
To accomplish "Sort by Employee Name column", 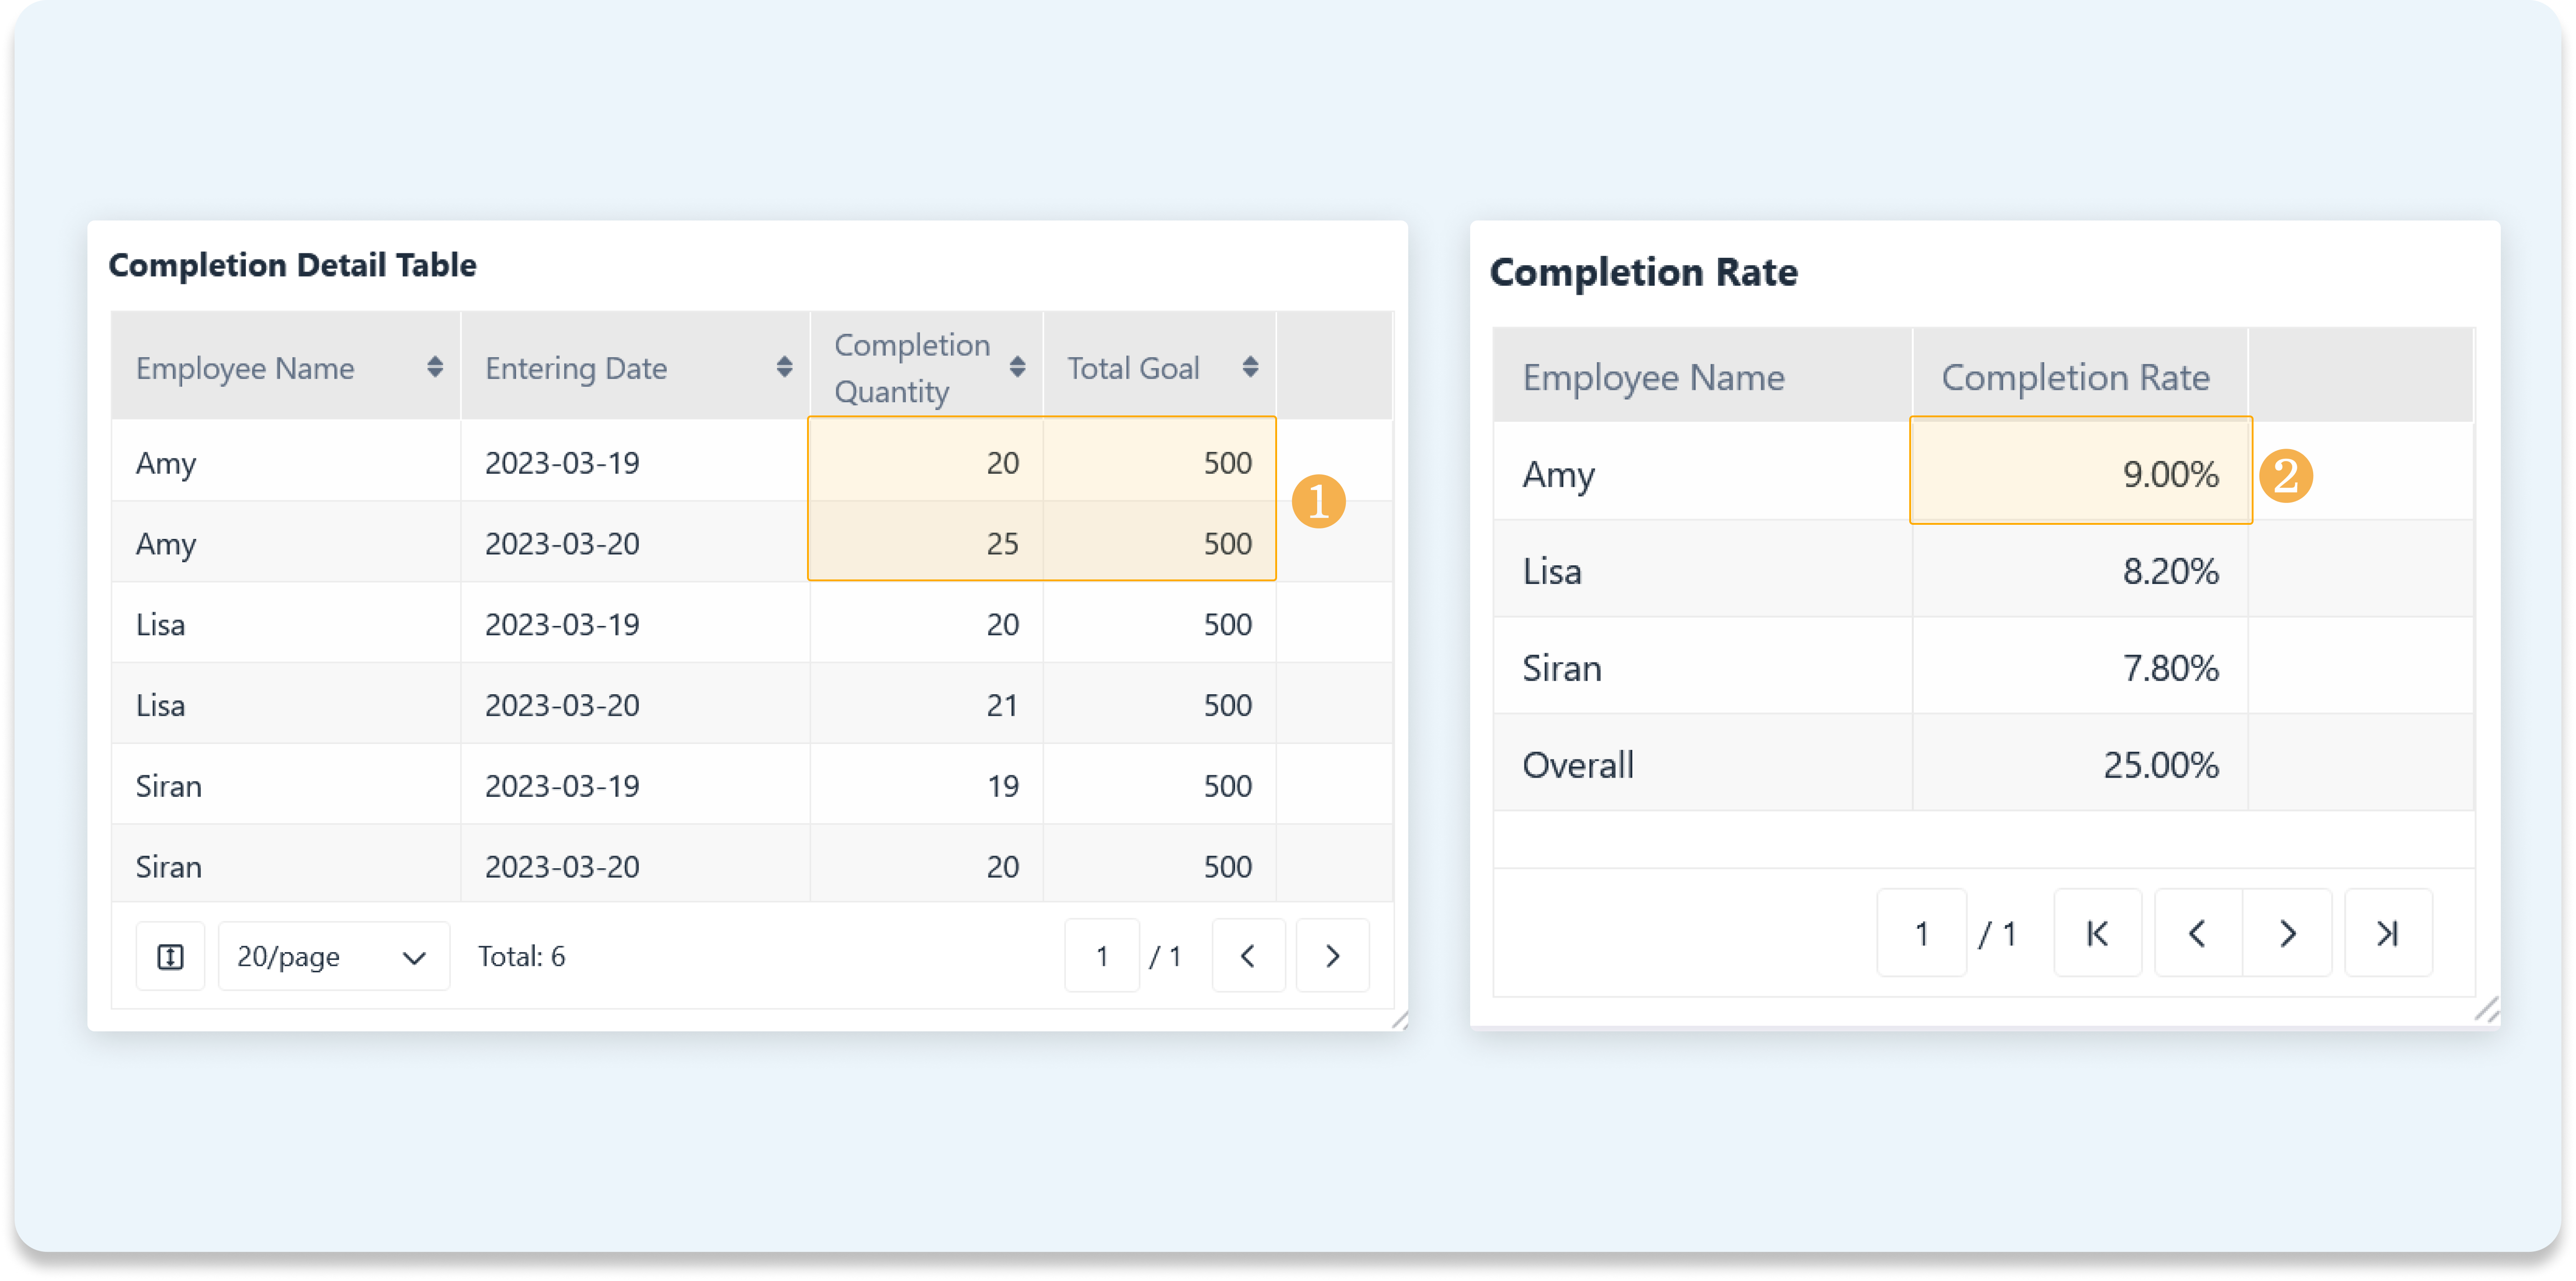I will [x=434, y=367].
